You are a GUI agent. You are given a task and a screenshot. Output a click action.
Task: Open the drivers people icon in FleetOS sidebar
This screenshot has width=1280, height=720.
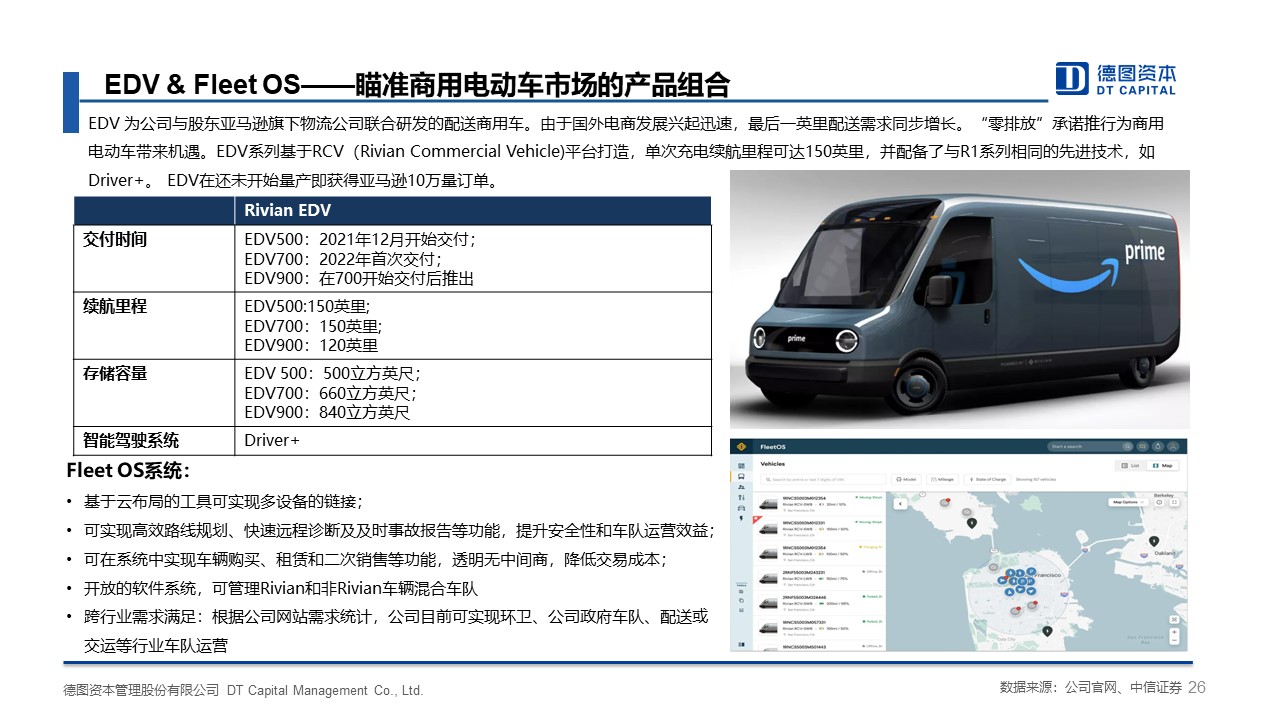click(x=741, y=487)
